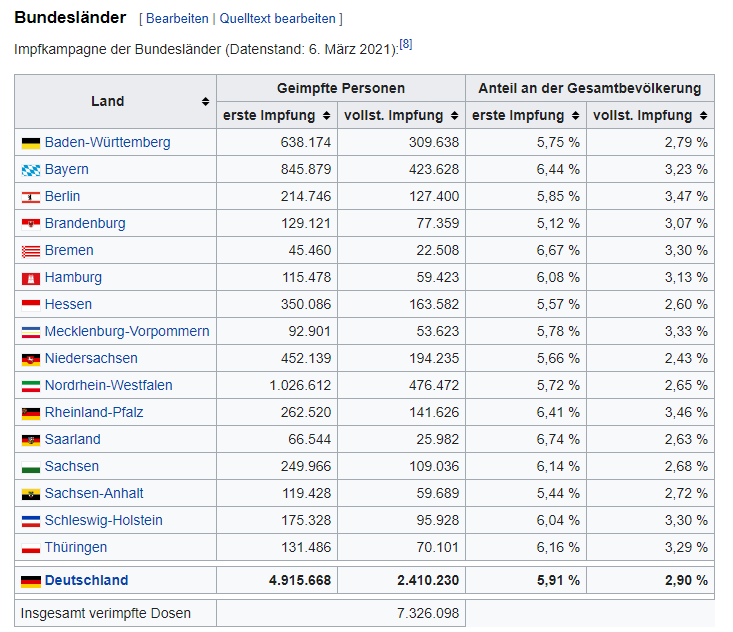Sort table by Land column

205,102
